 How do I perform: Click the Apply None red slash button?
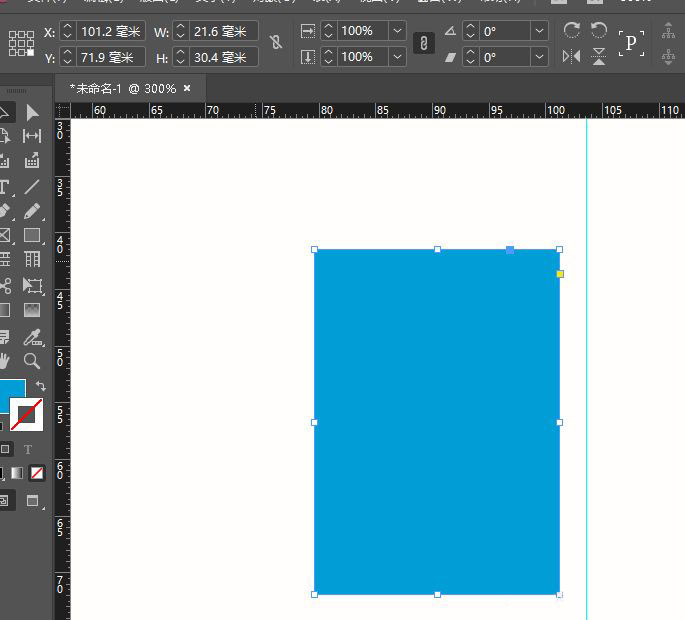37,472
